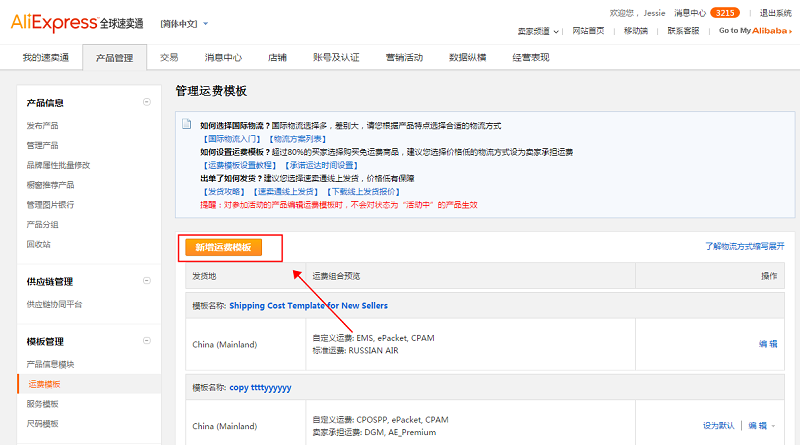
Task: Open 供应链协同平台 in sidebar
Action: (54, 305)
